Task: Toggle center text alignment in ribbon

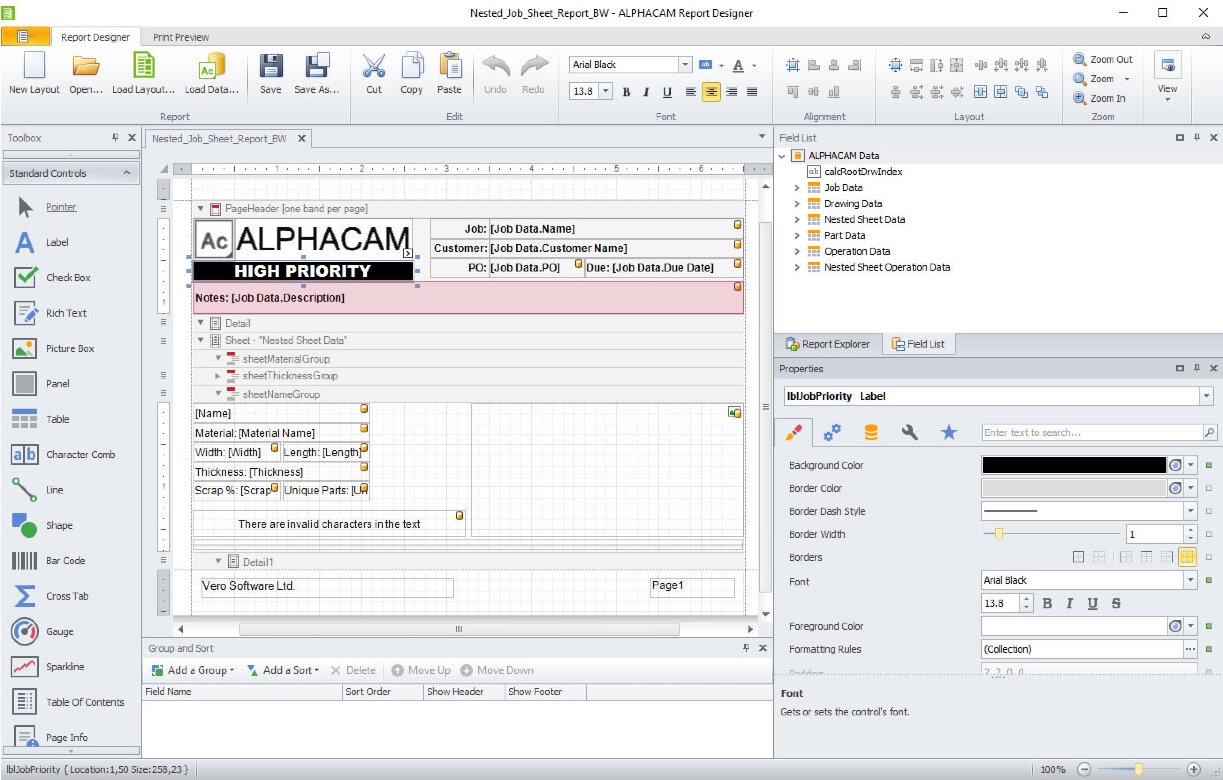Action: click(x=711, y=91)
